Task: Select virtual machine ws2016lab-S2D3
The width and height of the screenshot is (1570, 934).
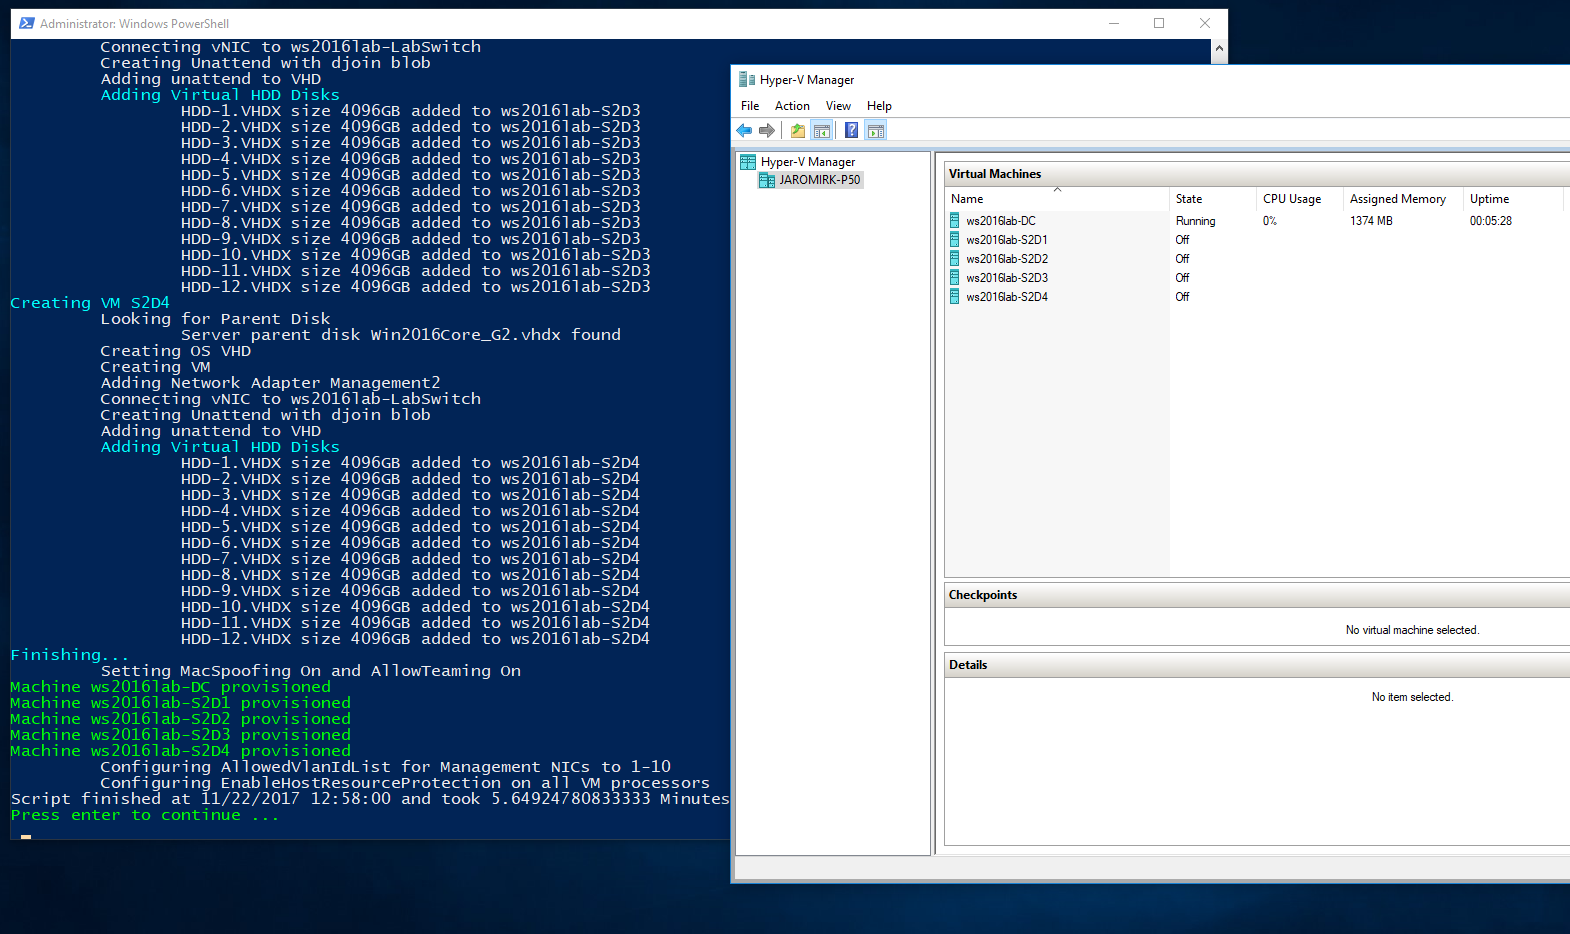Action: [x=1007, y=278]
